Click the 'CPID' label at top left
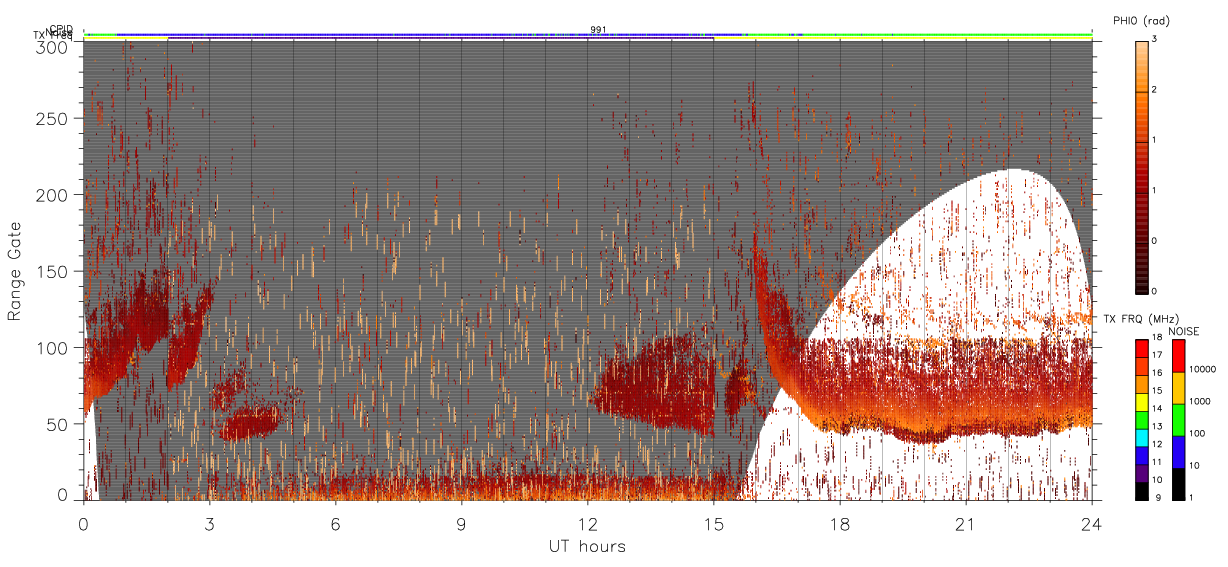 coord(61,30)
